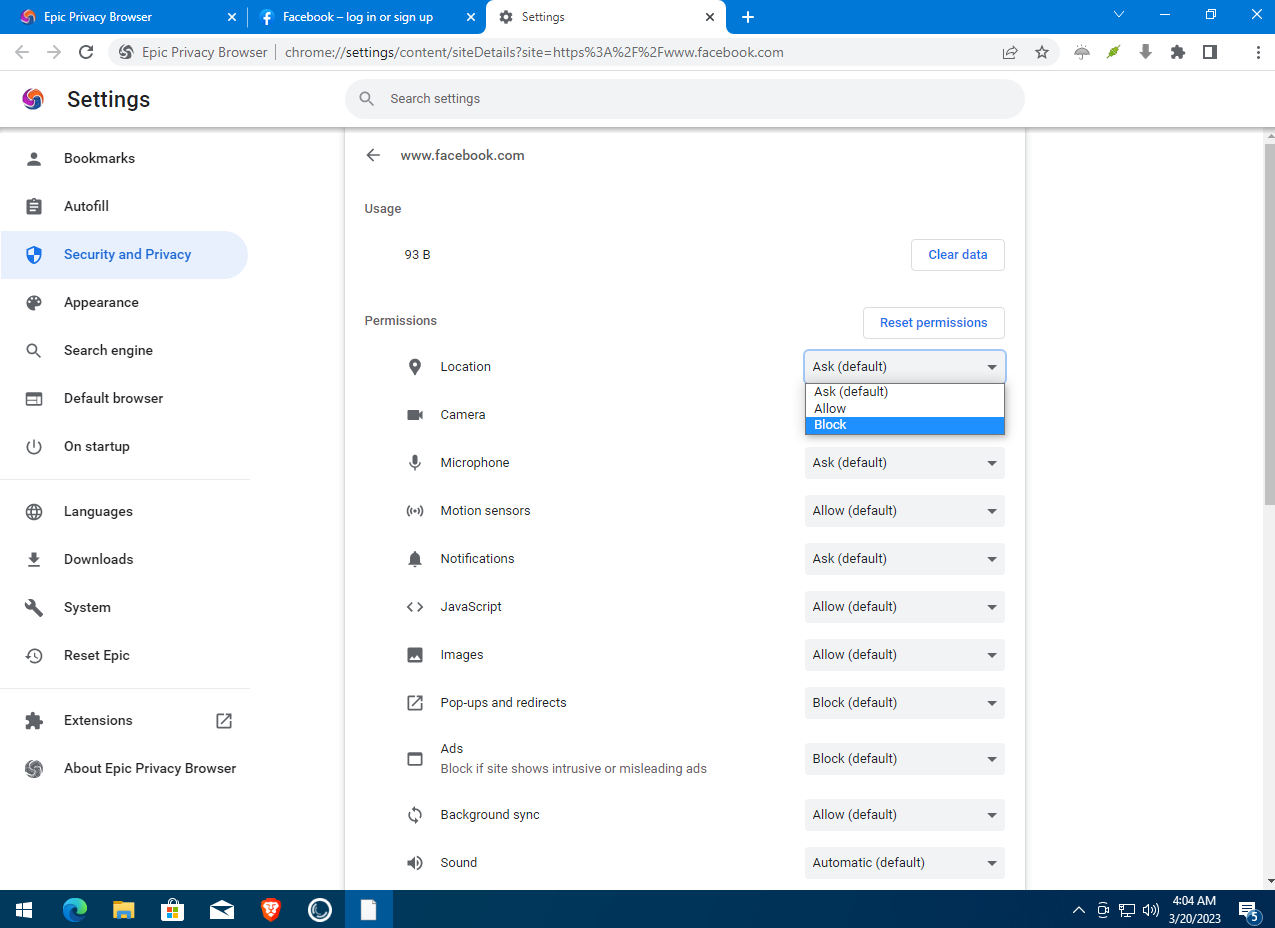
Task: Open Bookmarks in settings sidebar
Action: point(124,159)
